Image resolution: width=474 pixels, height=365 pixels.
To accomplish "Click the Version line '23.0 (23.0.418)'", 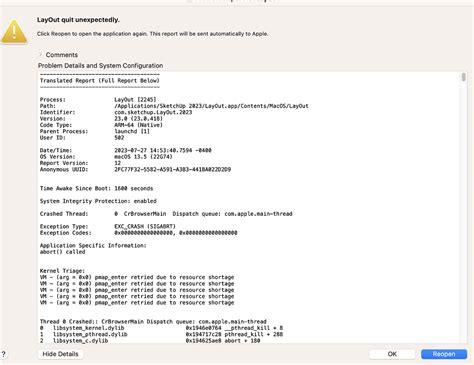I will [x=101, y=119].
